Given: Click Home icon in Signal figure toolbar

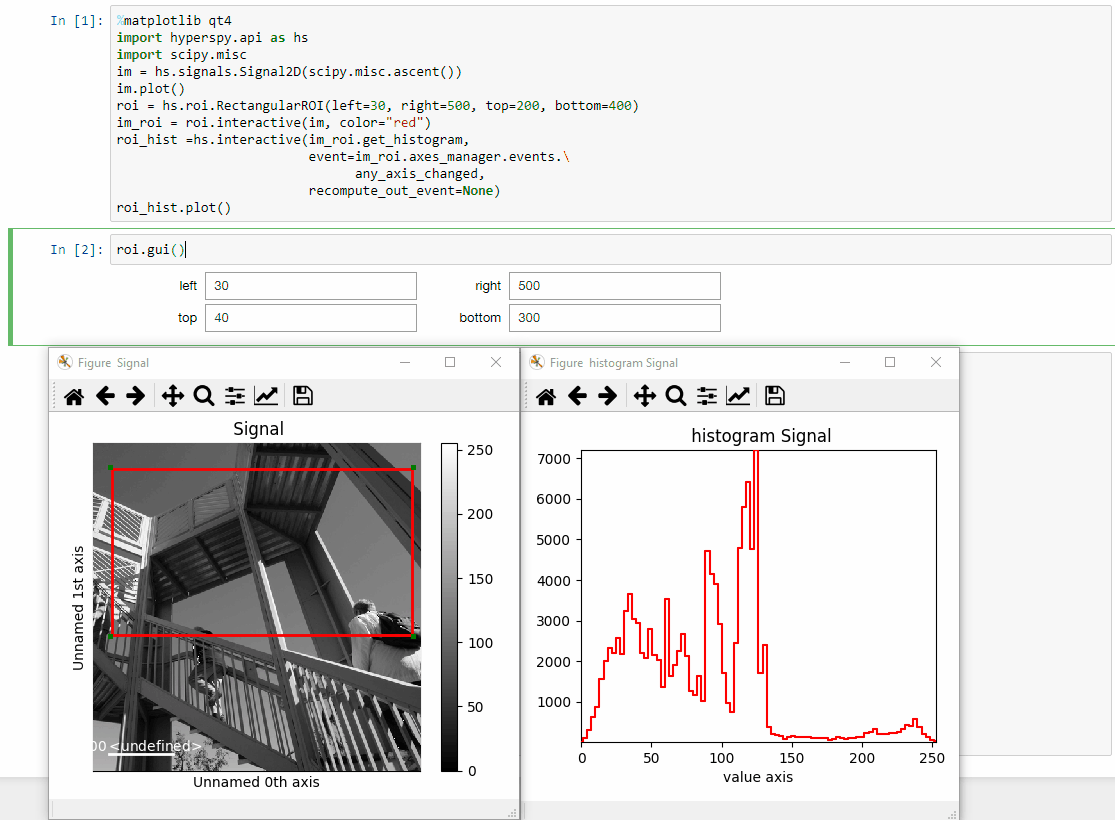Looking at the screenshot, I should [74, 396].
